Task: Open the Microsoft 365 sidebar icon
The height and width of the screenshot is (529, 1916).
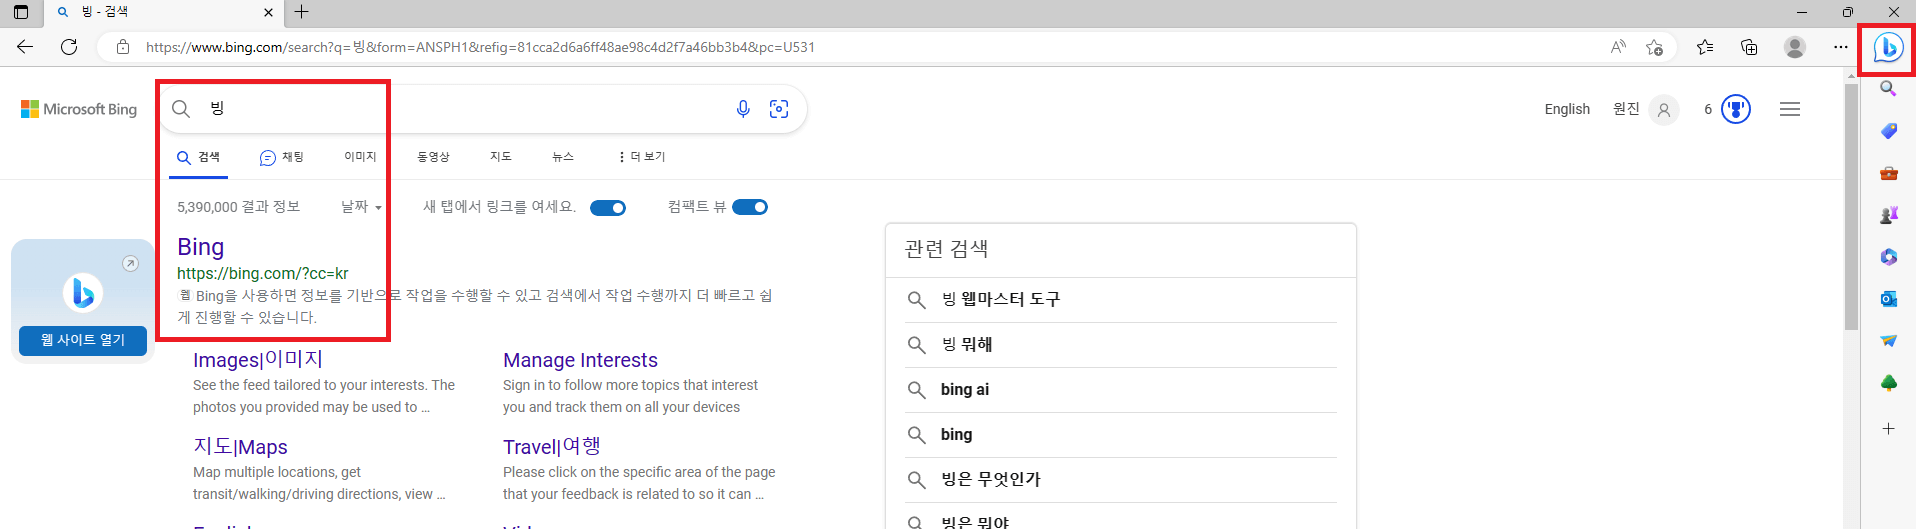Action: [1888, 257]
